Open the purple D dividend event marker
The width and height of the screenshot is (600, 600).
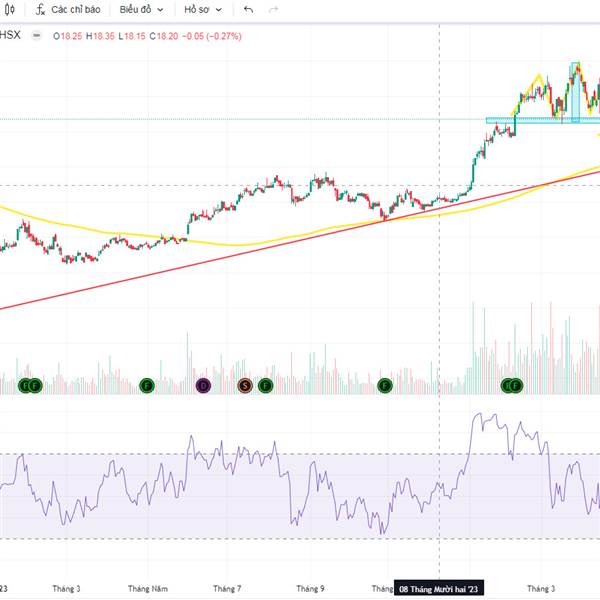pyautogui.click(x=203, y=385)
